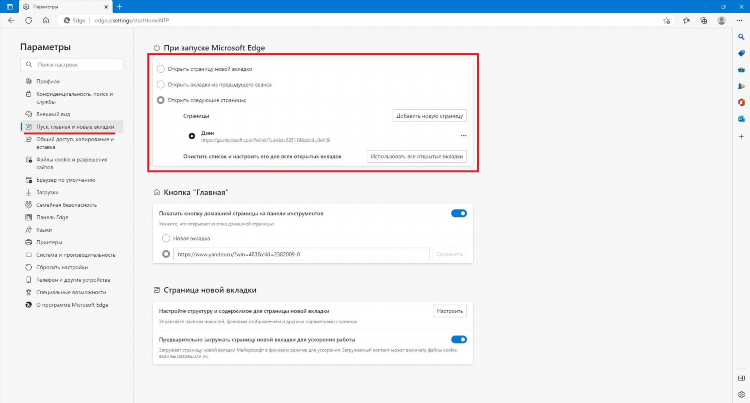Click the 'Сохранить' button next to URL
The image size is (750, 403).
[x=450, y=254]
